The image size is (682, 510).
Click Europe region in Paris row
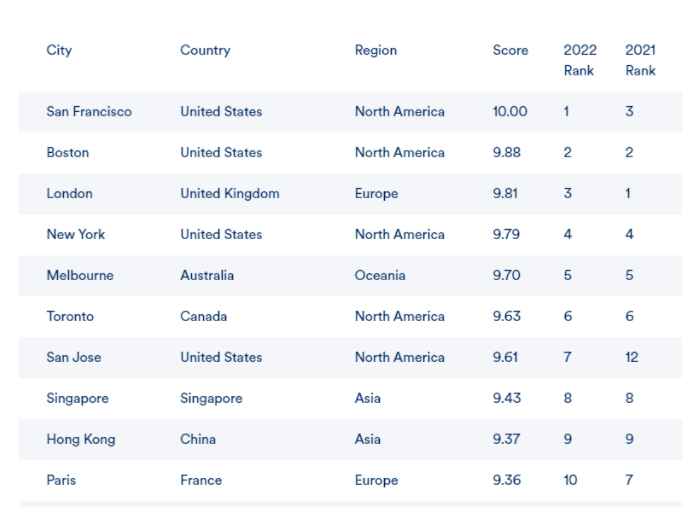pos(377,480)
